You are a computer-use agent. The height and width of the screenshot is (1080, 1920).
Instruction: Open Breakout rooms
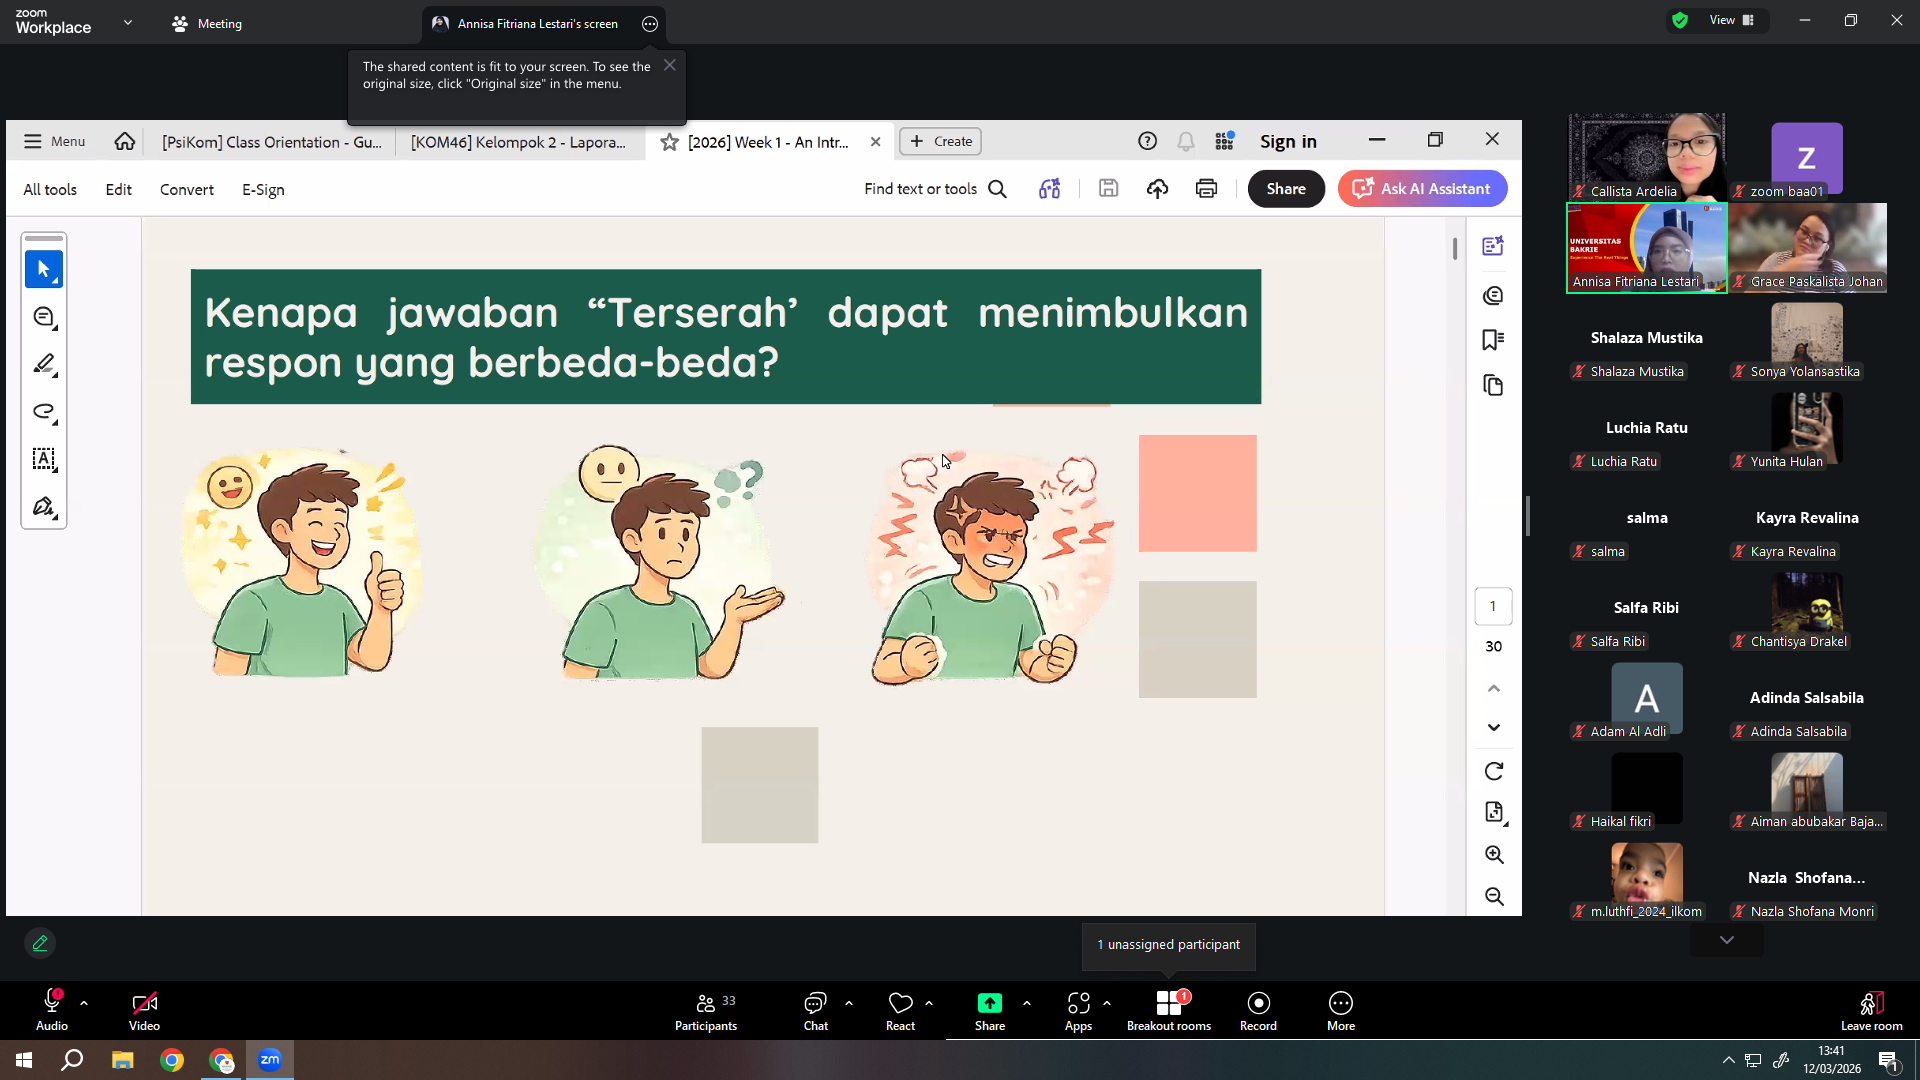click(1169, 1010)
